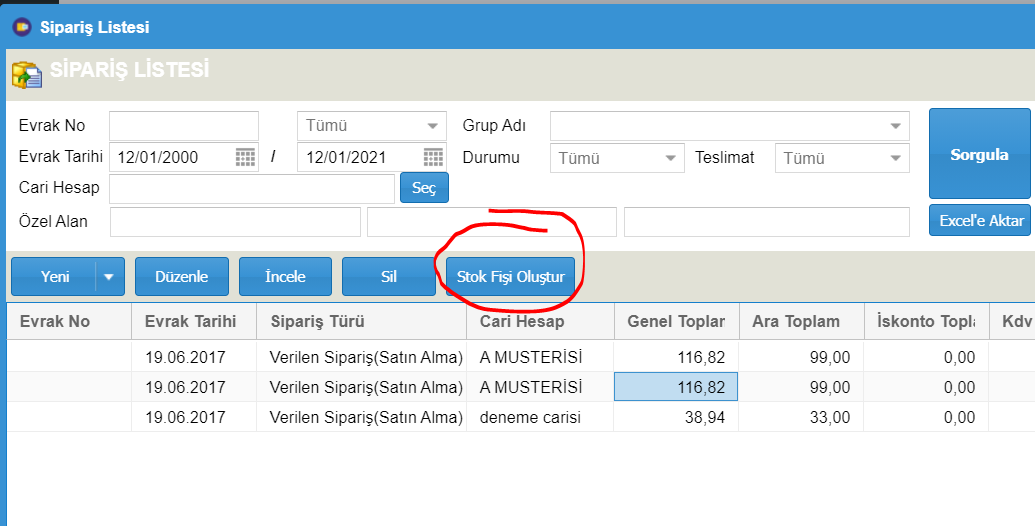The width and height of the screenshot is (1035, 526).
Task: Open the end date calendar picker icon
Action: coord(433,157)
